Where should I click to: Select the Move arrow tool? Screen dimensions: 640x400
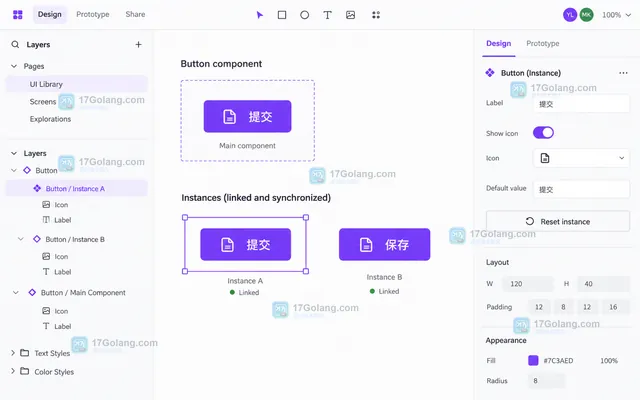point(260,15)
